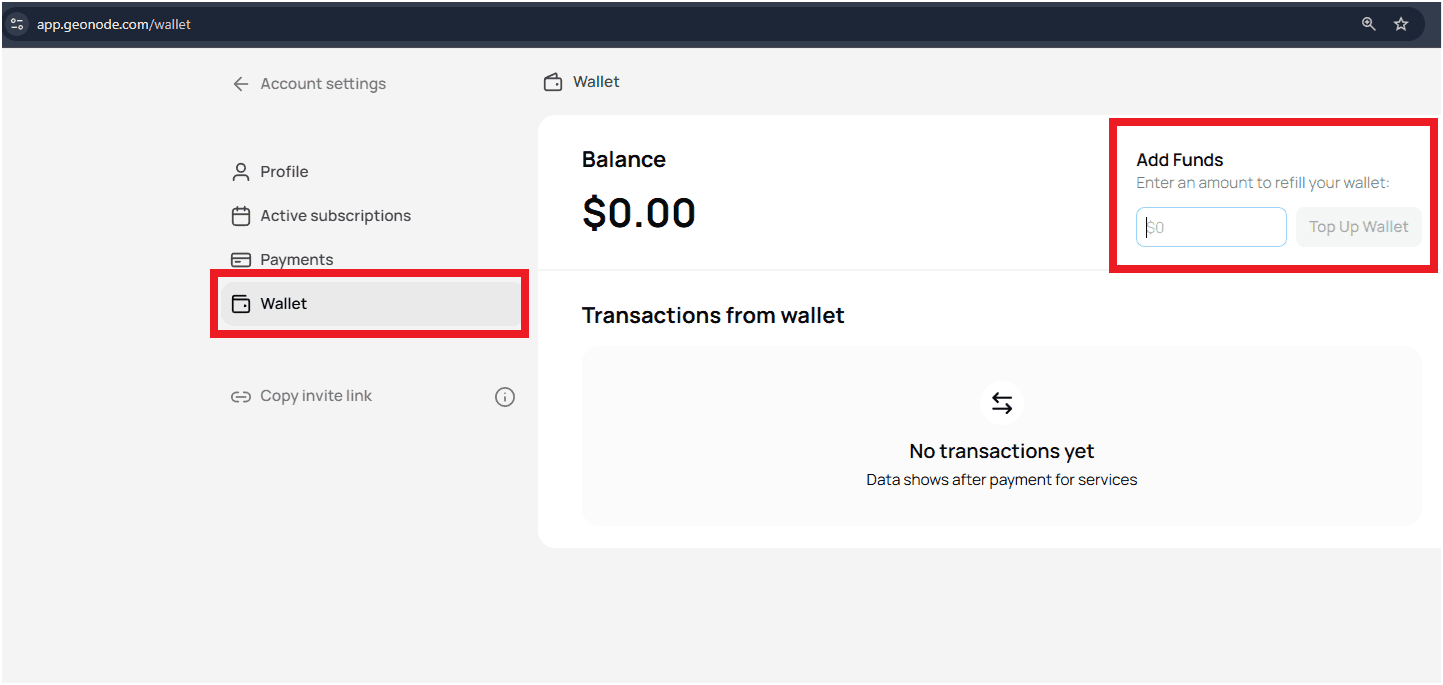
Task: Switch to the Profile section
Action: (x=284, y=171)
